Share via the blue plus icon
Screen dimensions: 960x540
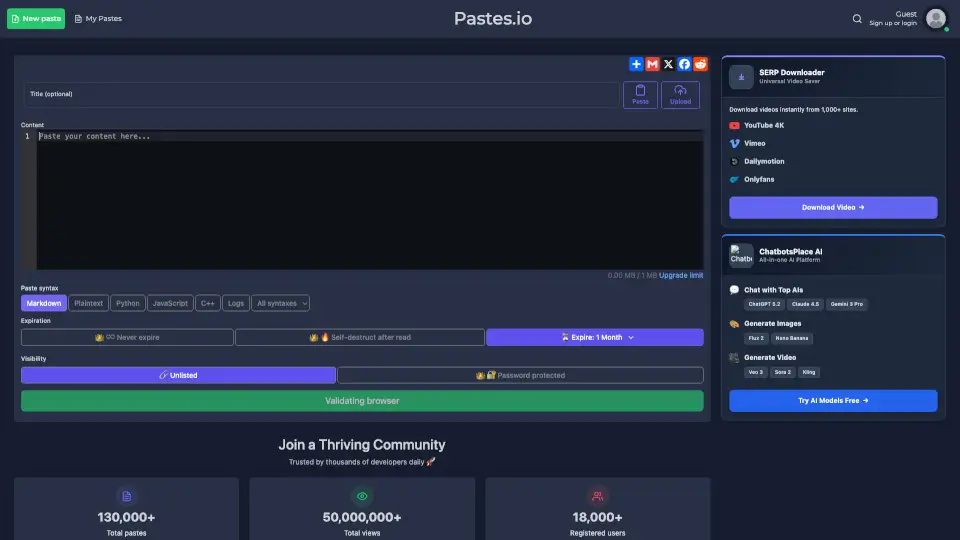pos(636,64)
